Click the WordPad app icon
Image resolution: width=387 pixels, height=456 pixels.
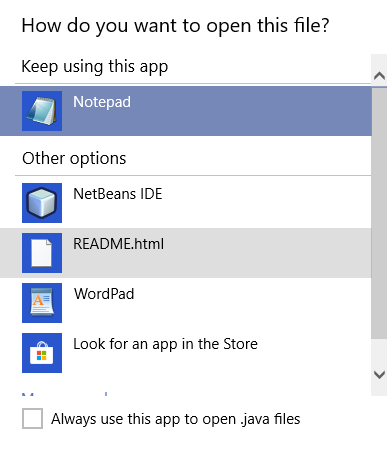[x=42, y=303]
